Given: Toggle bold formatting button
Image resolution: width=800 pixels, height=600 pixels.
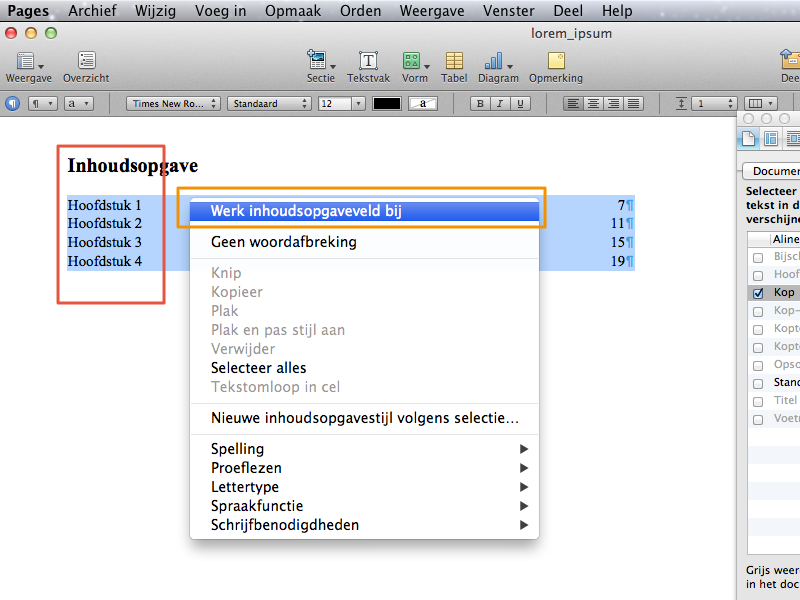Looking at the screenshot, I should [x=480, y=104].
